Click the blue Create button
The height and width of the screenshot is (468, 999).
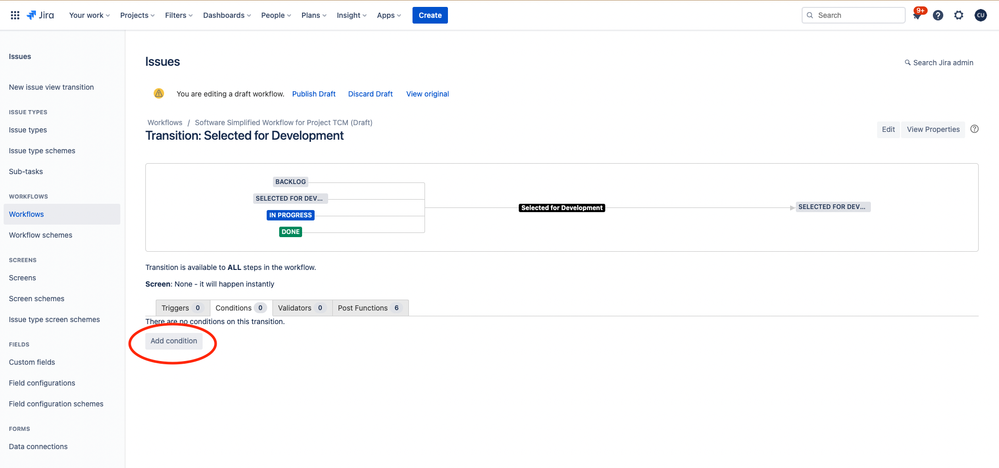(430, 15)
